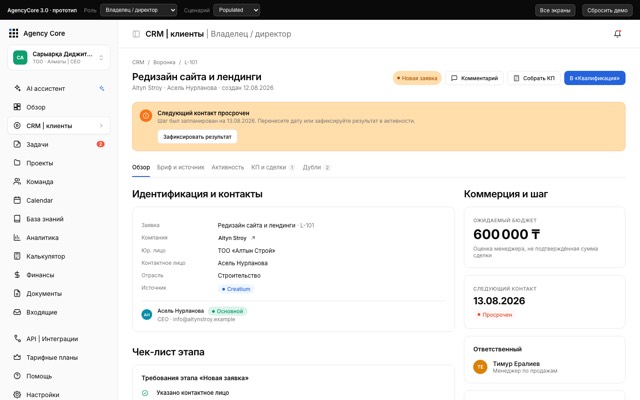Click the Новая заявка status badge
The width and height of the screenshot is (640, 400).
pyautogui.click(x=417, y=78)
